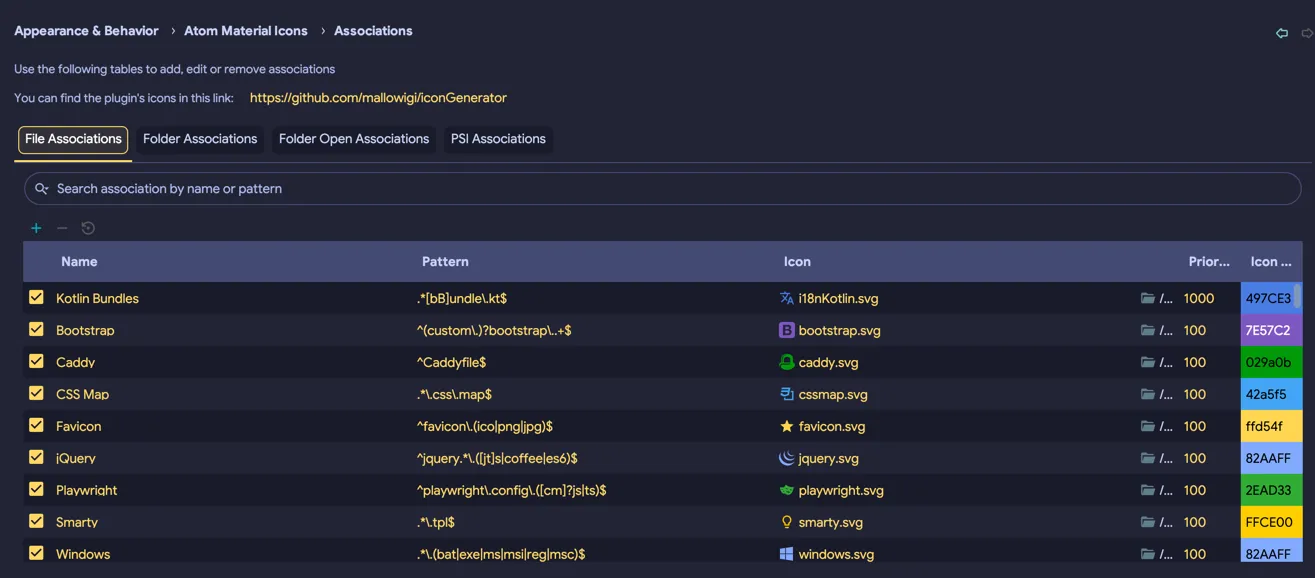Disable the jQuery association

tap(36, 457)
